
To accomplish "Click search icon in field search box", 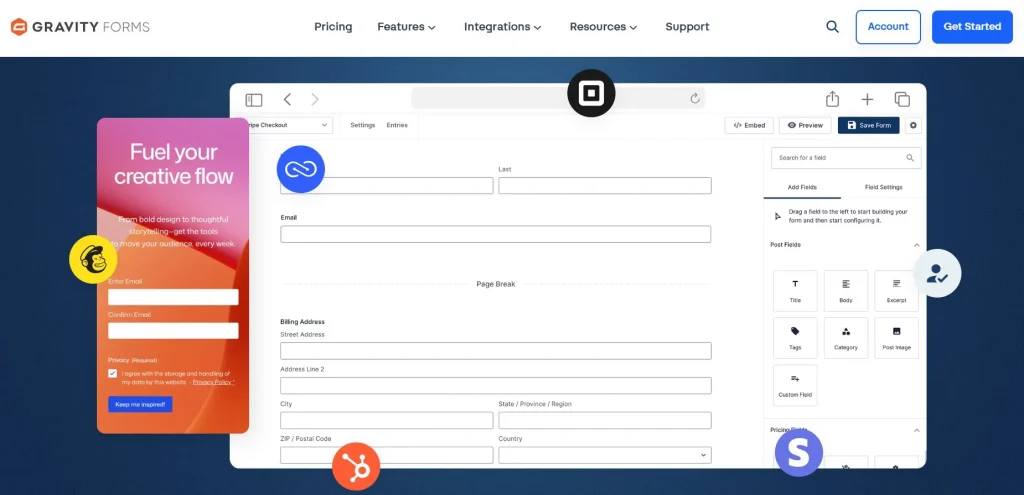I will click(910, 158).
